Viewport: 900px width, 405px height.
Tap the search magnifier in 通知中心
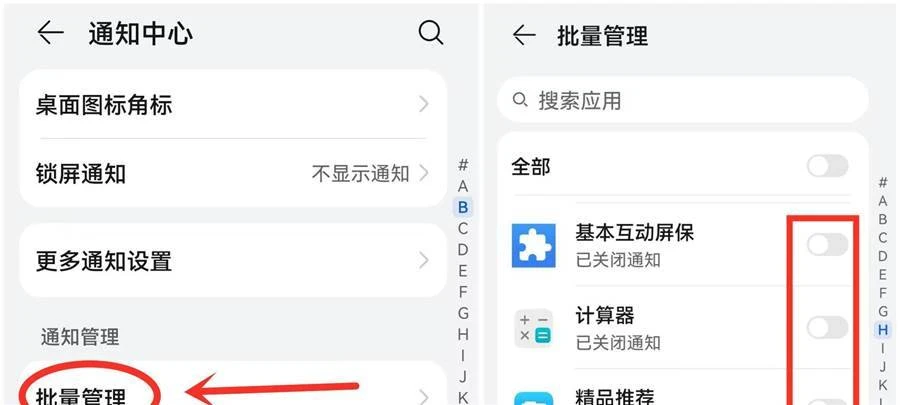pos(430,33)
